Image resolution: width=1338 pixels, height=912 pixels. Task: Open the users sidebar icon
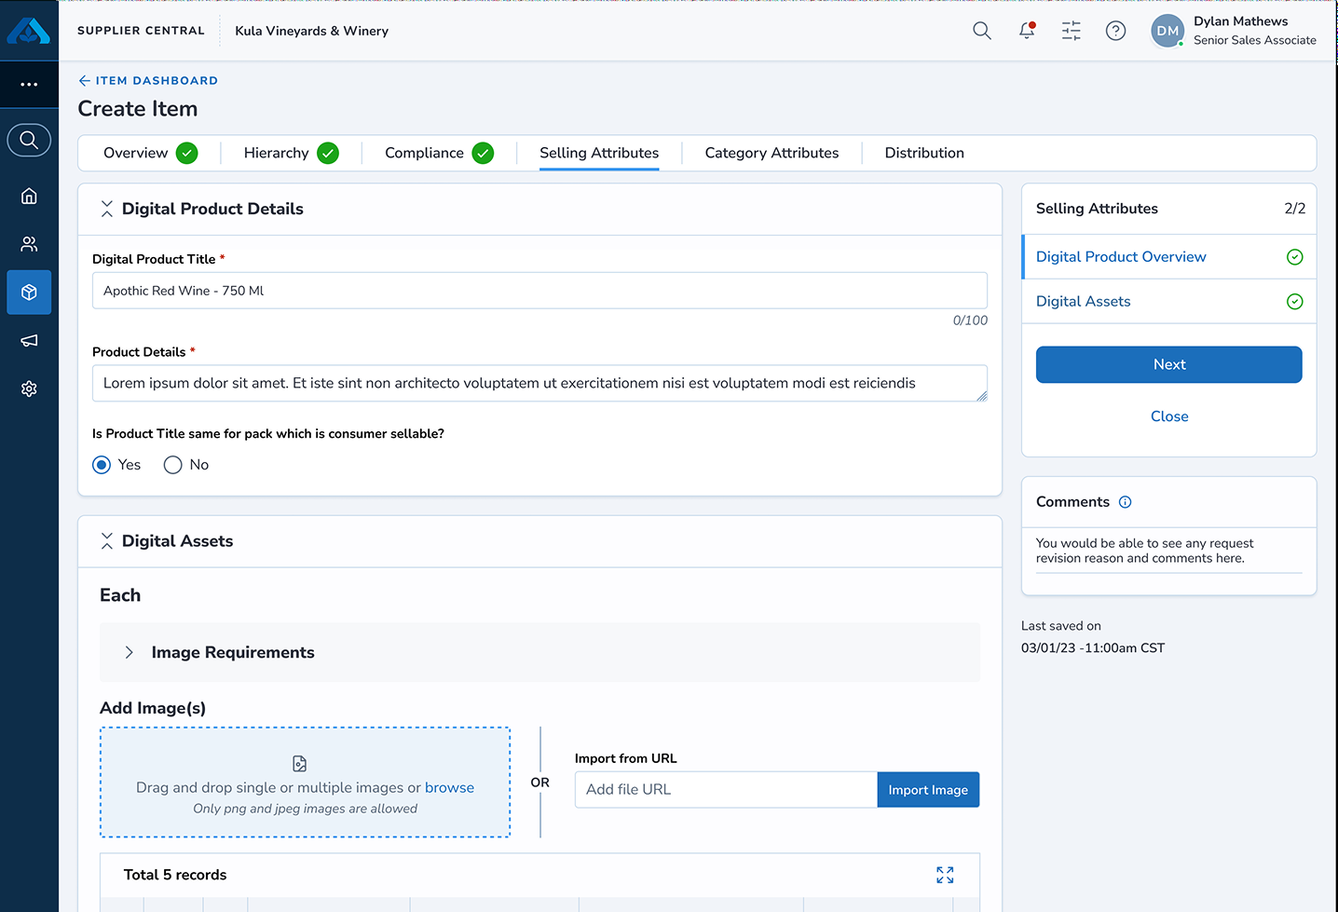(29, 244)
